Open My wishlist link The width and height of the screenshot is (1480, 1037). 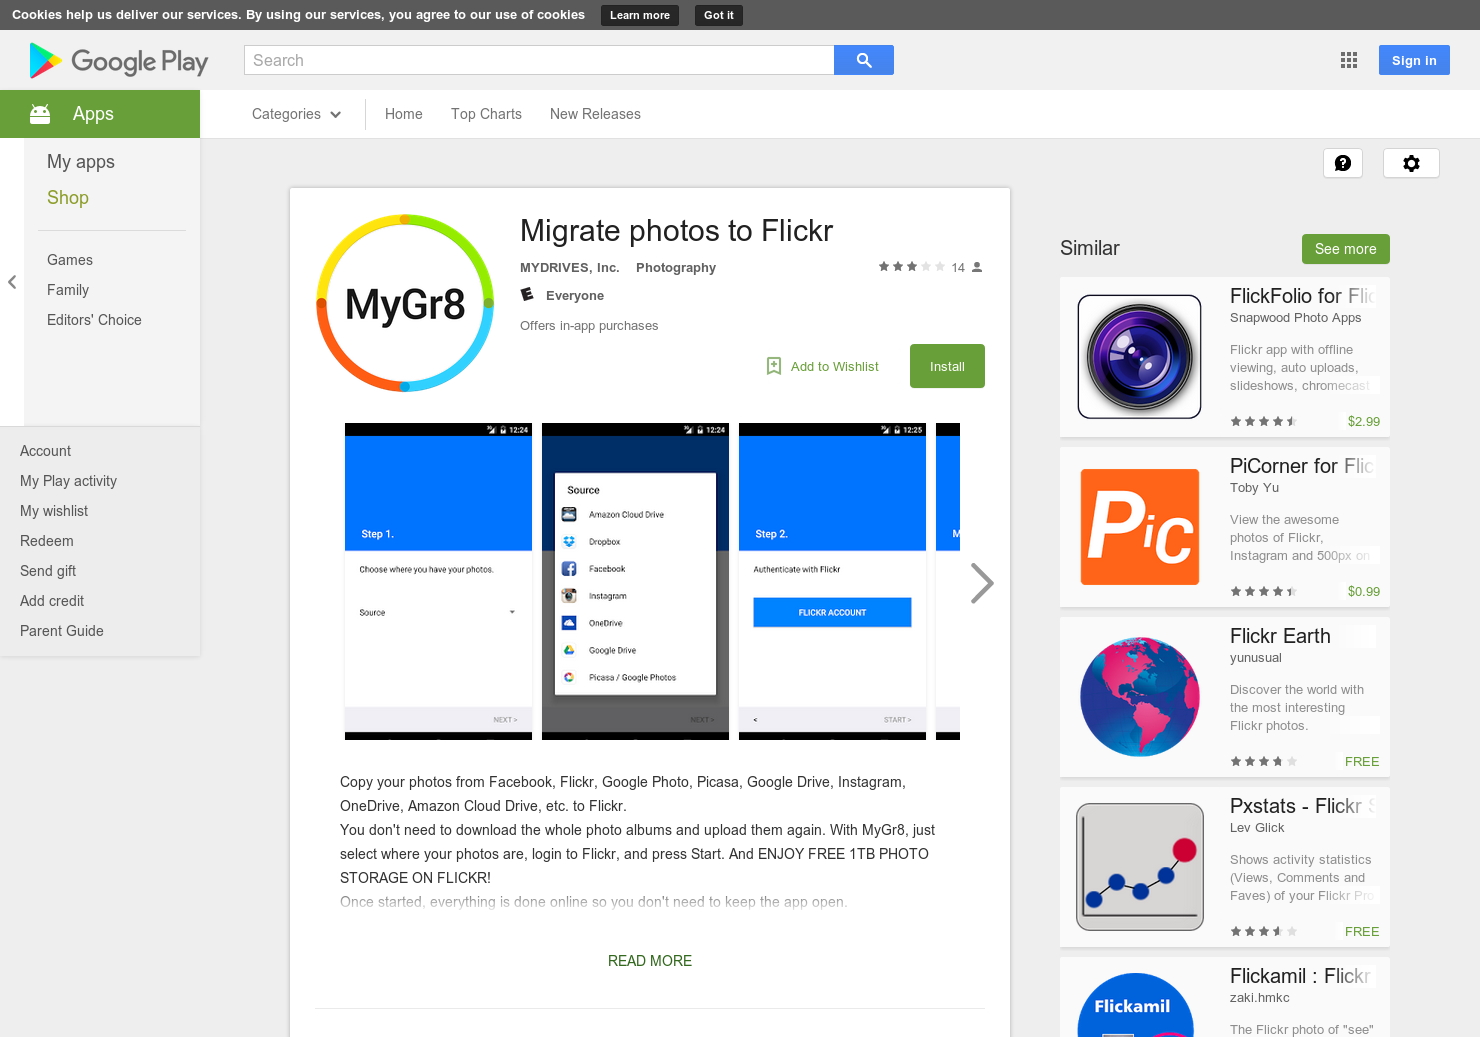pos(54,511)
